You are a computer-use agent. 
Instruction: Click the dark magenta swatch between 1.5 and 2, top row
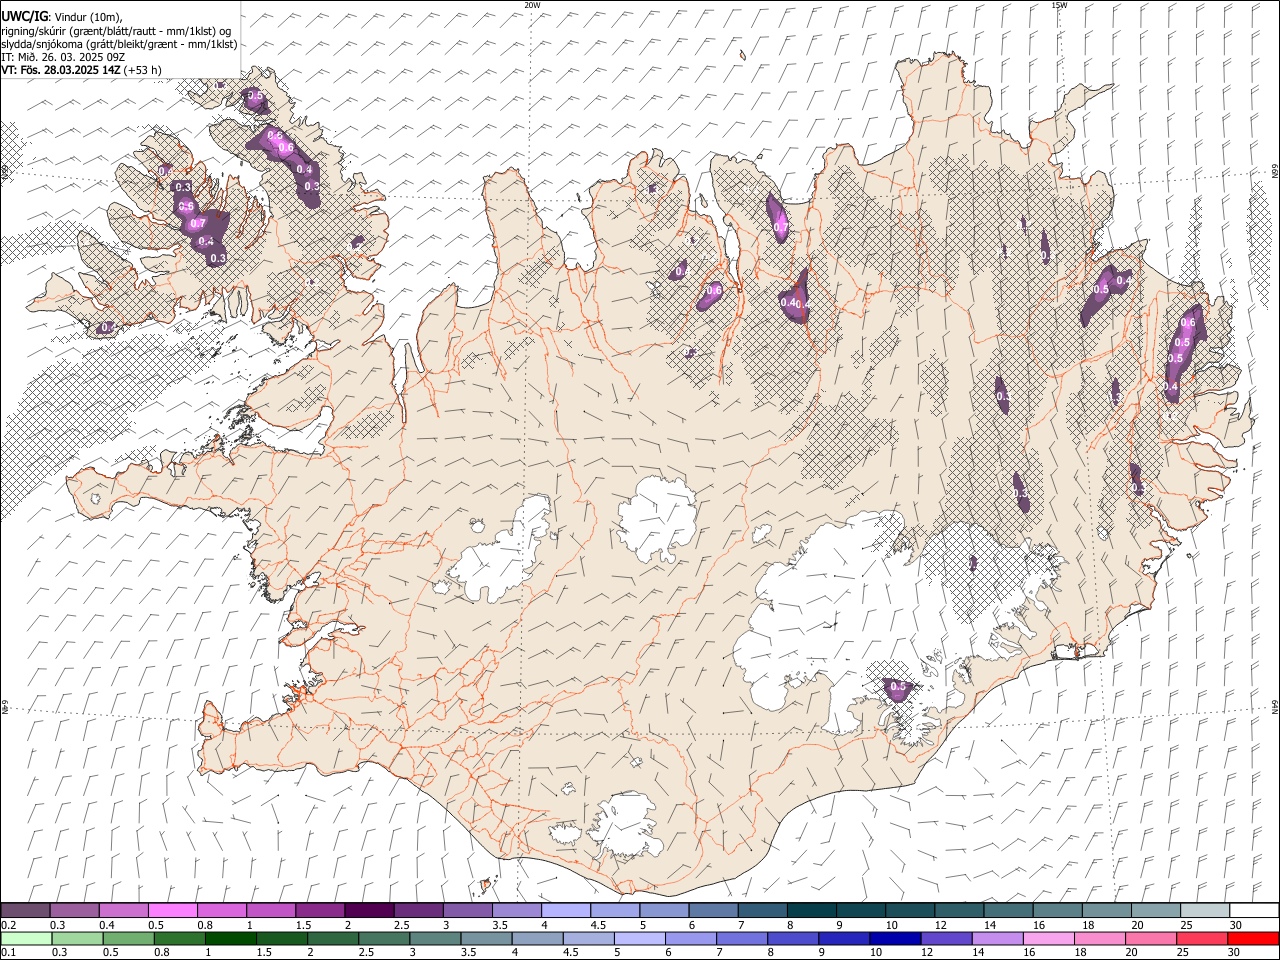click(319, 911)
